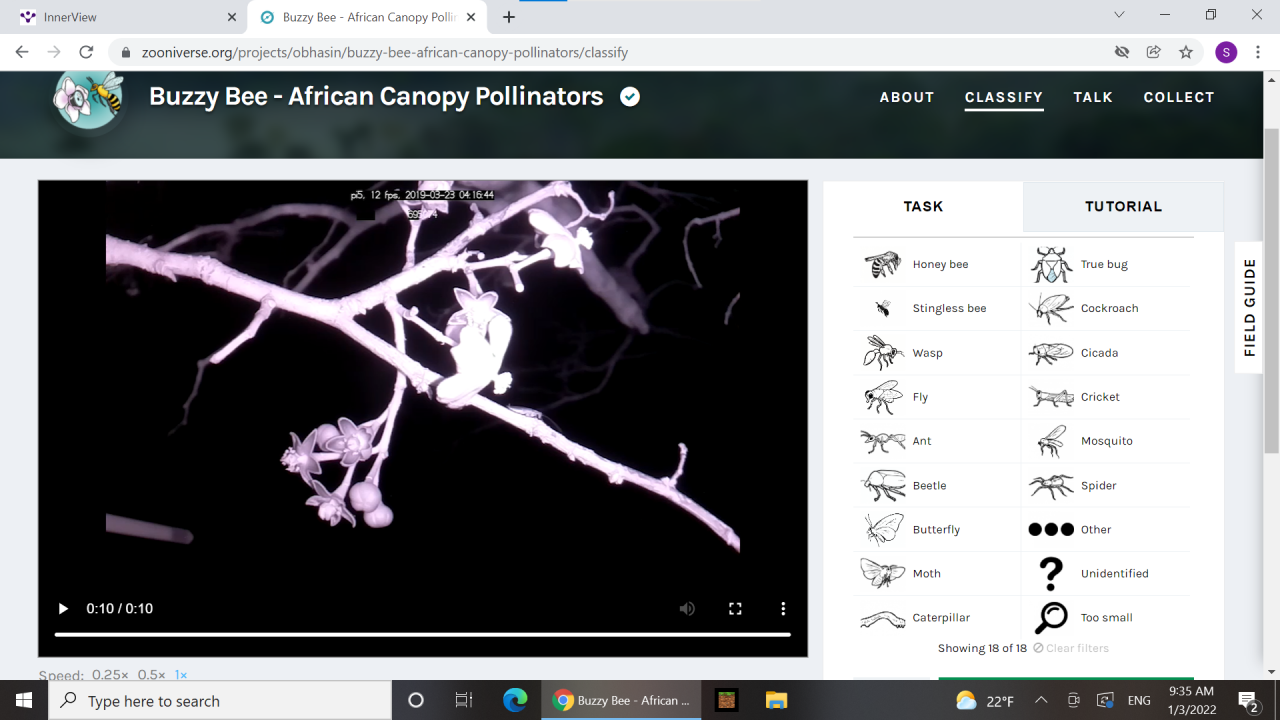Open Microsoft Edge from taskbar
Viewport: 1280px width, 720px height.
(x=515, y=700)
